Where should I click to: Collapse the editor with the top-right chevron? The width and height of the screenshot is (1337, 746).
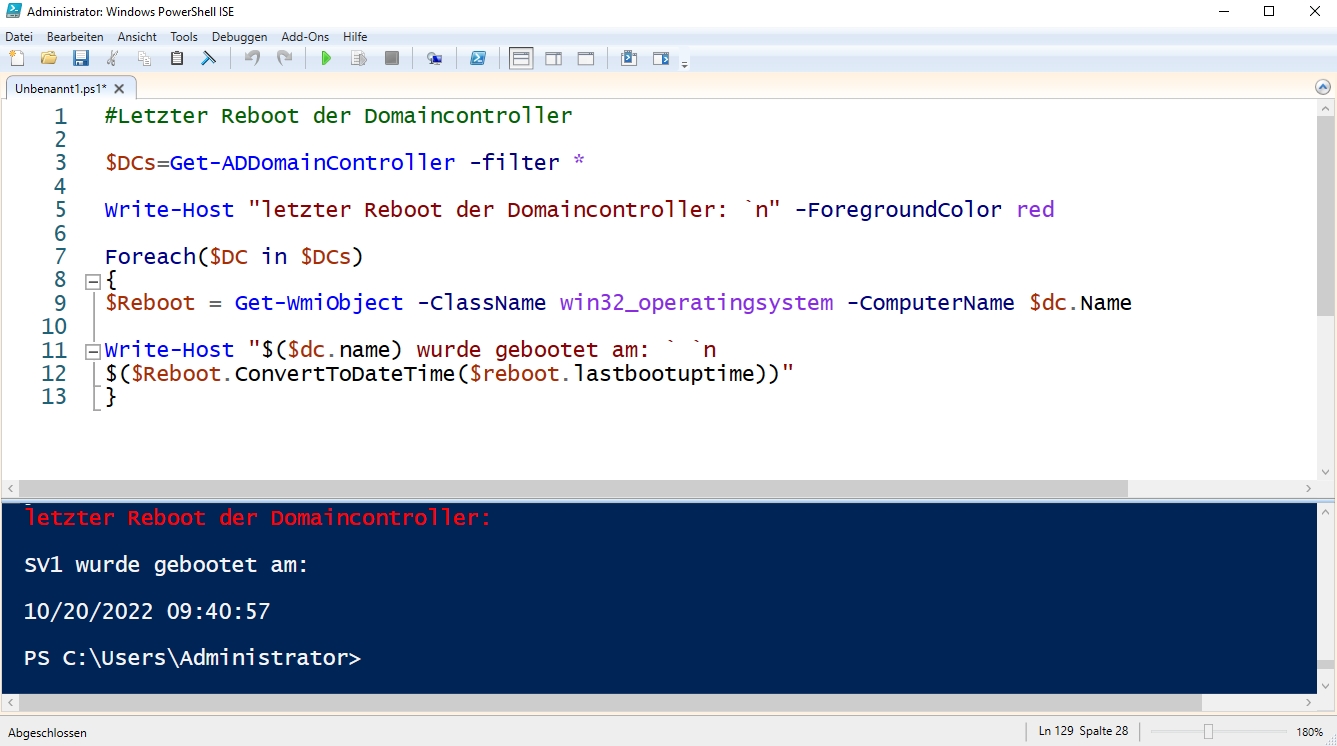point(1322,86)
